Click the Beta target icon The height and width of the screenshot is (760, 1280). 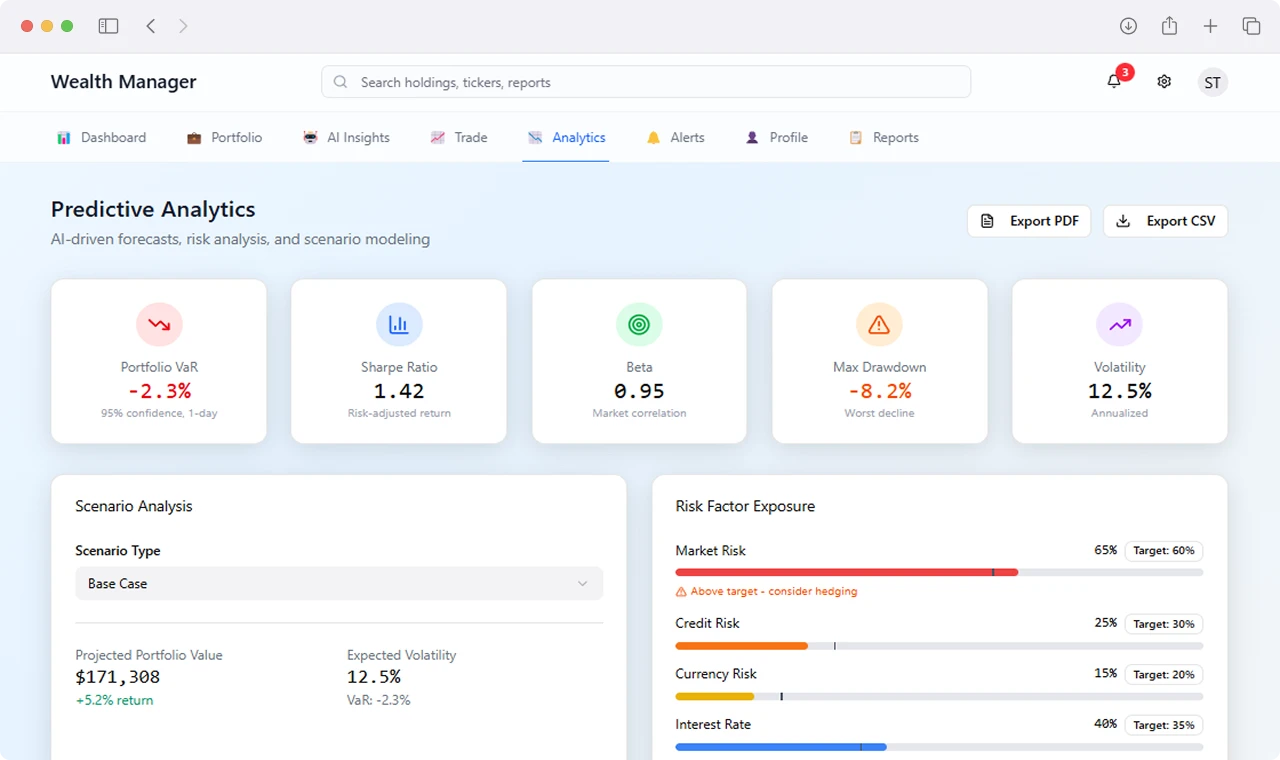(x=639, y=324)
